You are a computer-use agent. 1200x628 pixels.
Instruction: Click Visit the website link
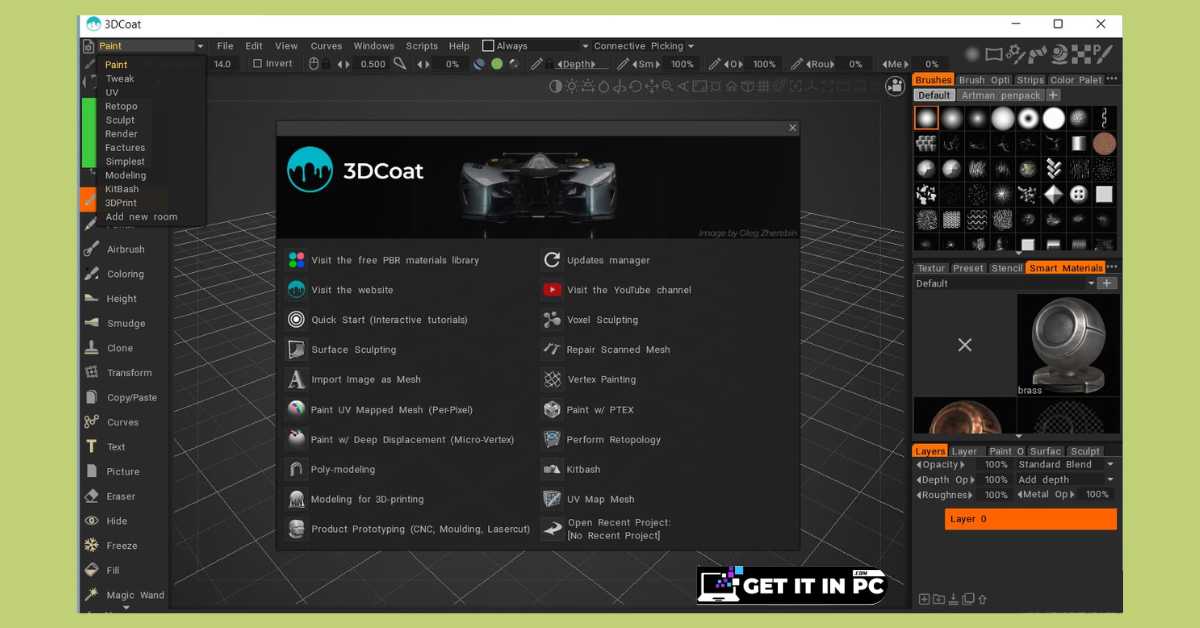coord(352,290)
